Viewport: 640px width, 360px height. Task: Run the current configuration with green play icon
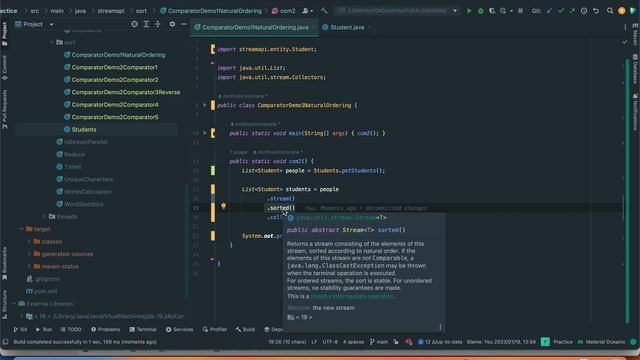469,11
